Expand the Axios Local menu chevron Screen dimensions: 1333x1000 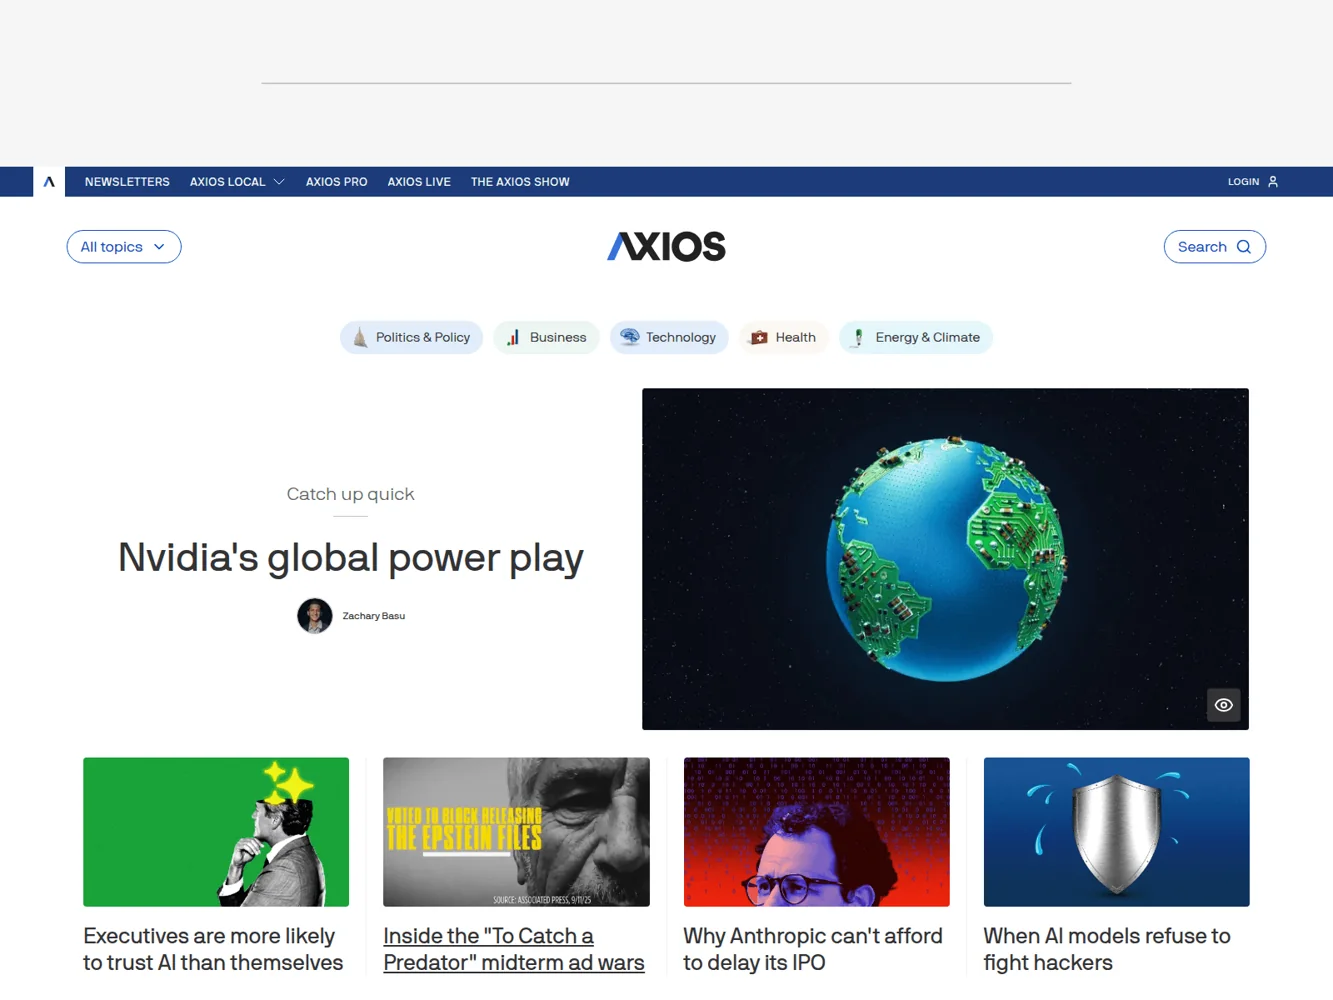click(279, 182)
